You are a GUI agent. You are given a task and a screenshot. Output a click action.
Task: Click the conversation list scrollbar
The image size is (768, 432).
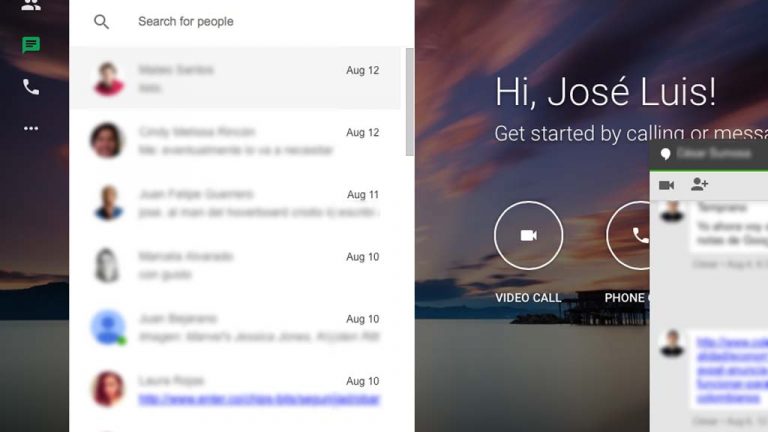pyautogui.click(x=409, y=102)
